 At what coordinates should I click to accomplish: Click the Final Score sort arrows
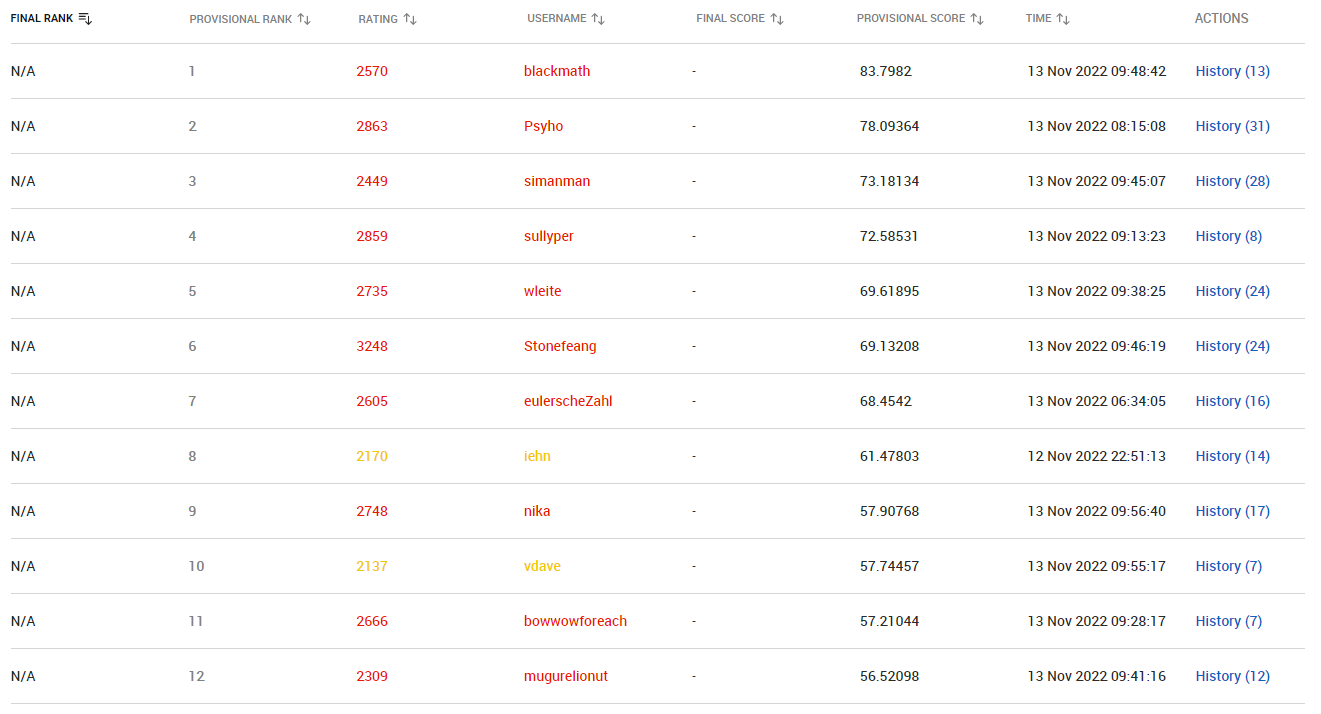click(777, 19)
